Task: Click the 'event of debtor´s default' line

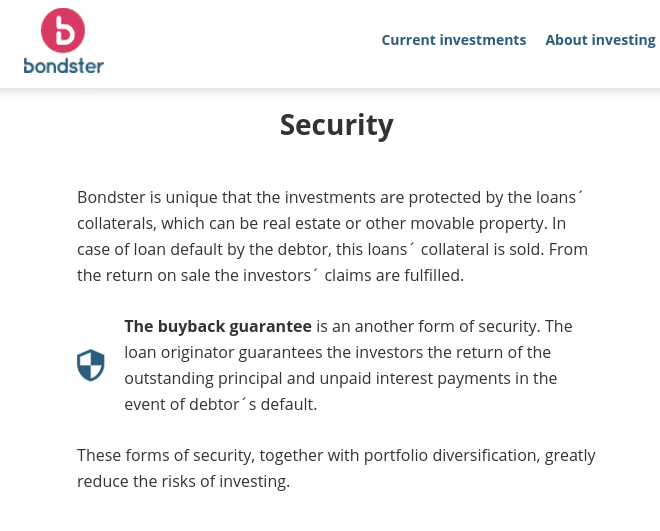Action: 221,404
